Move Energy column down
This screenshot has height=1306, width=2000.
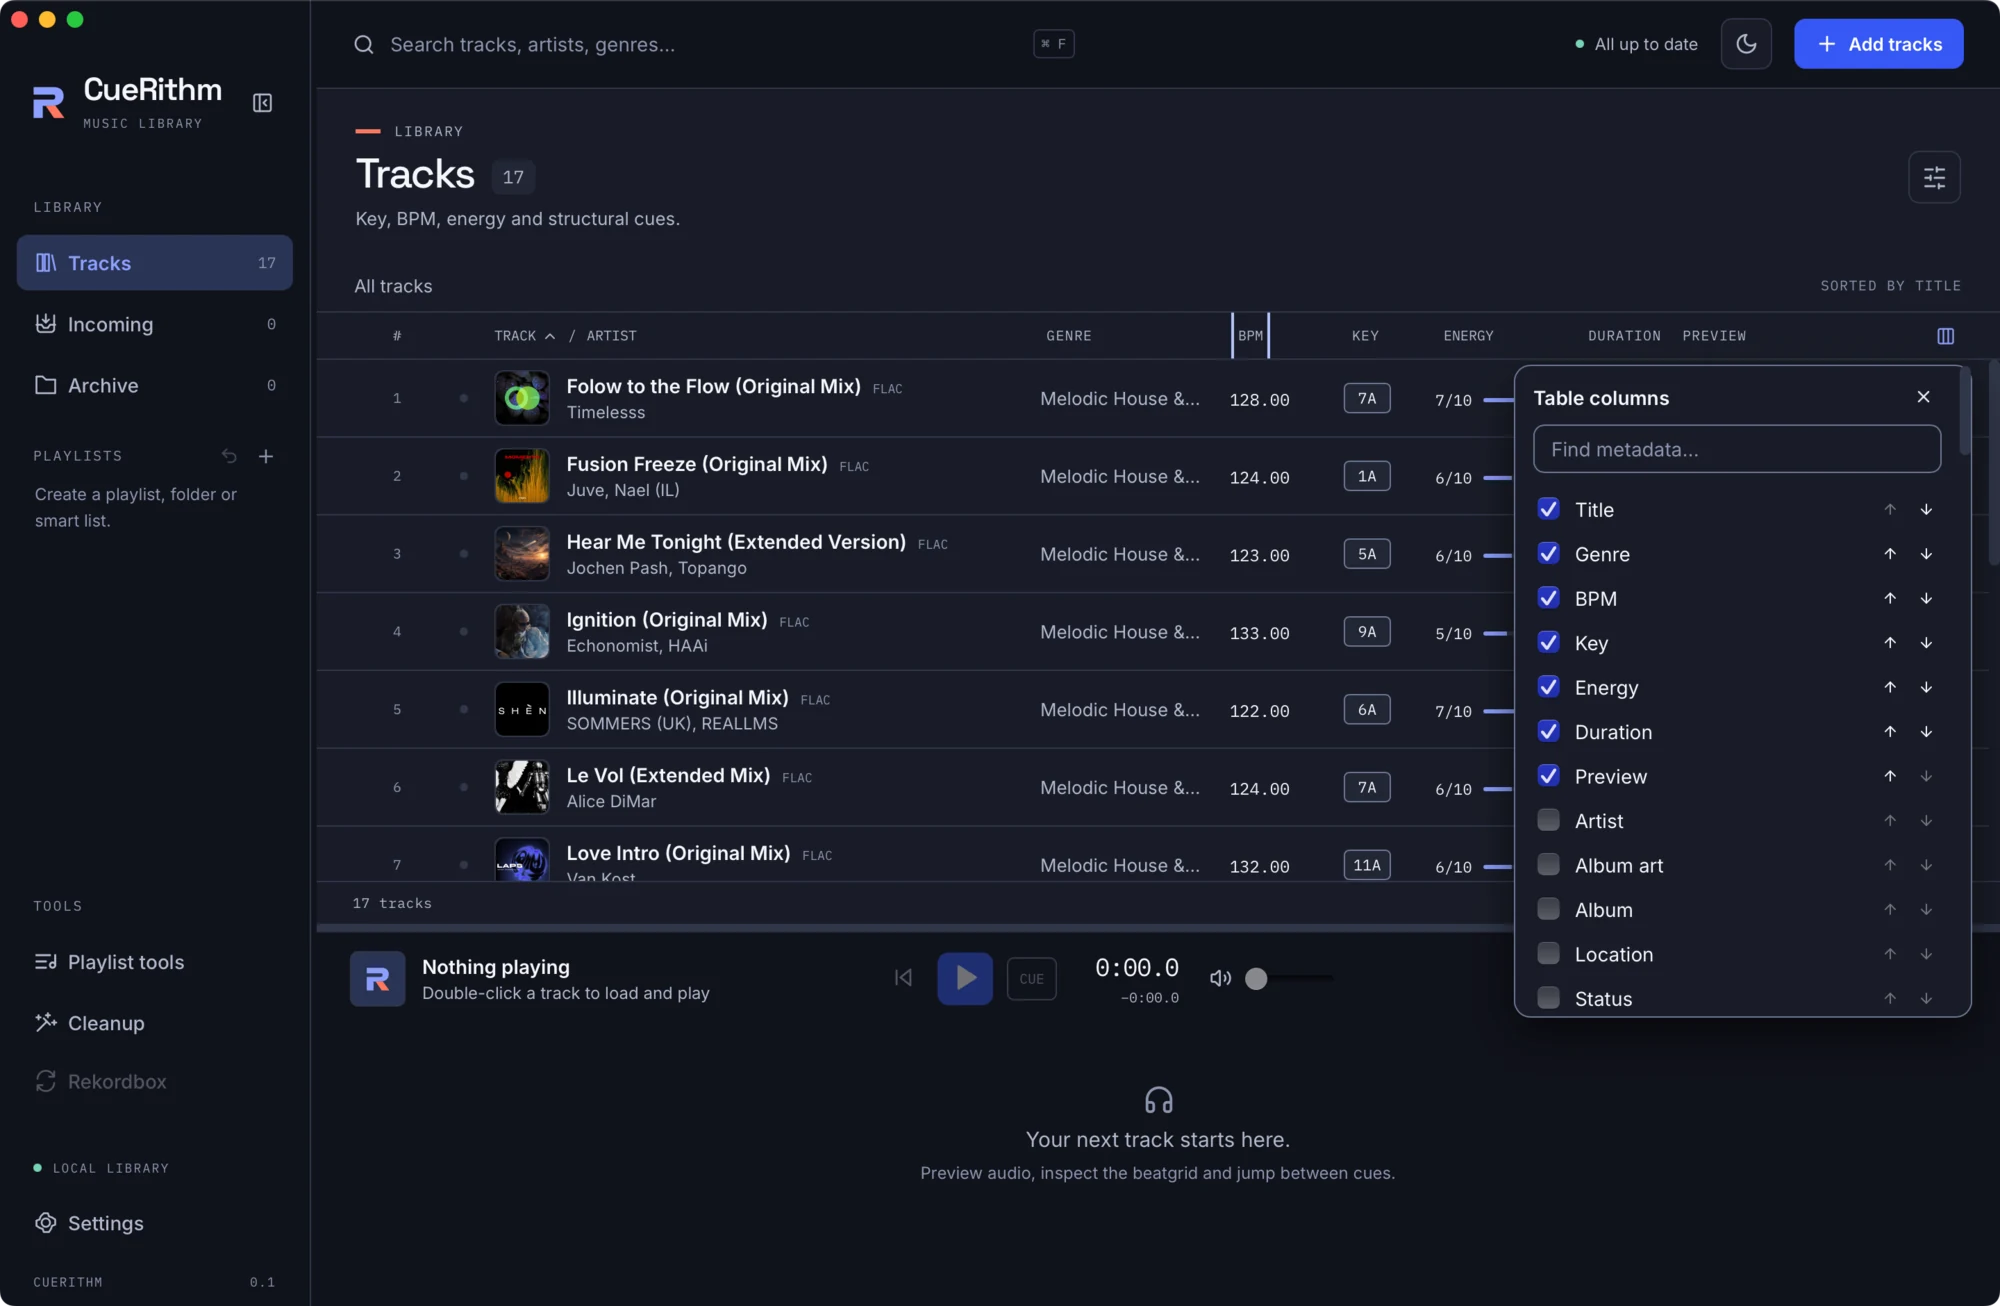(x=1926, y=687)
